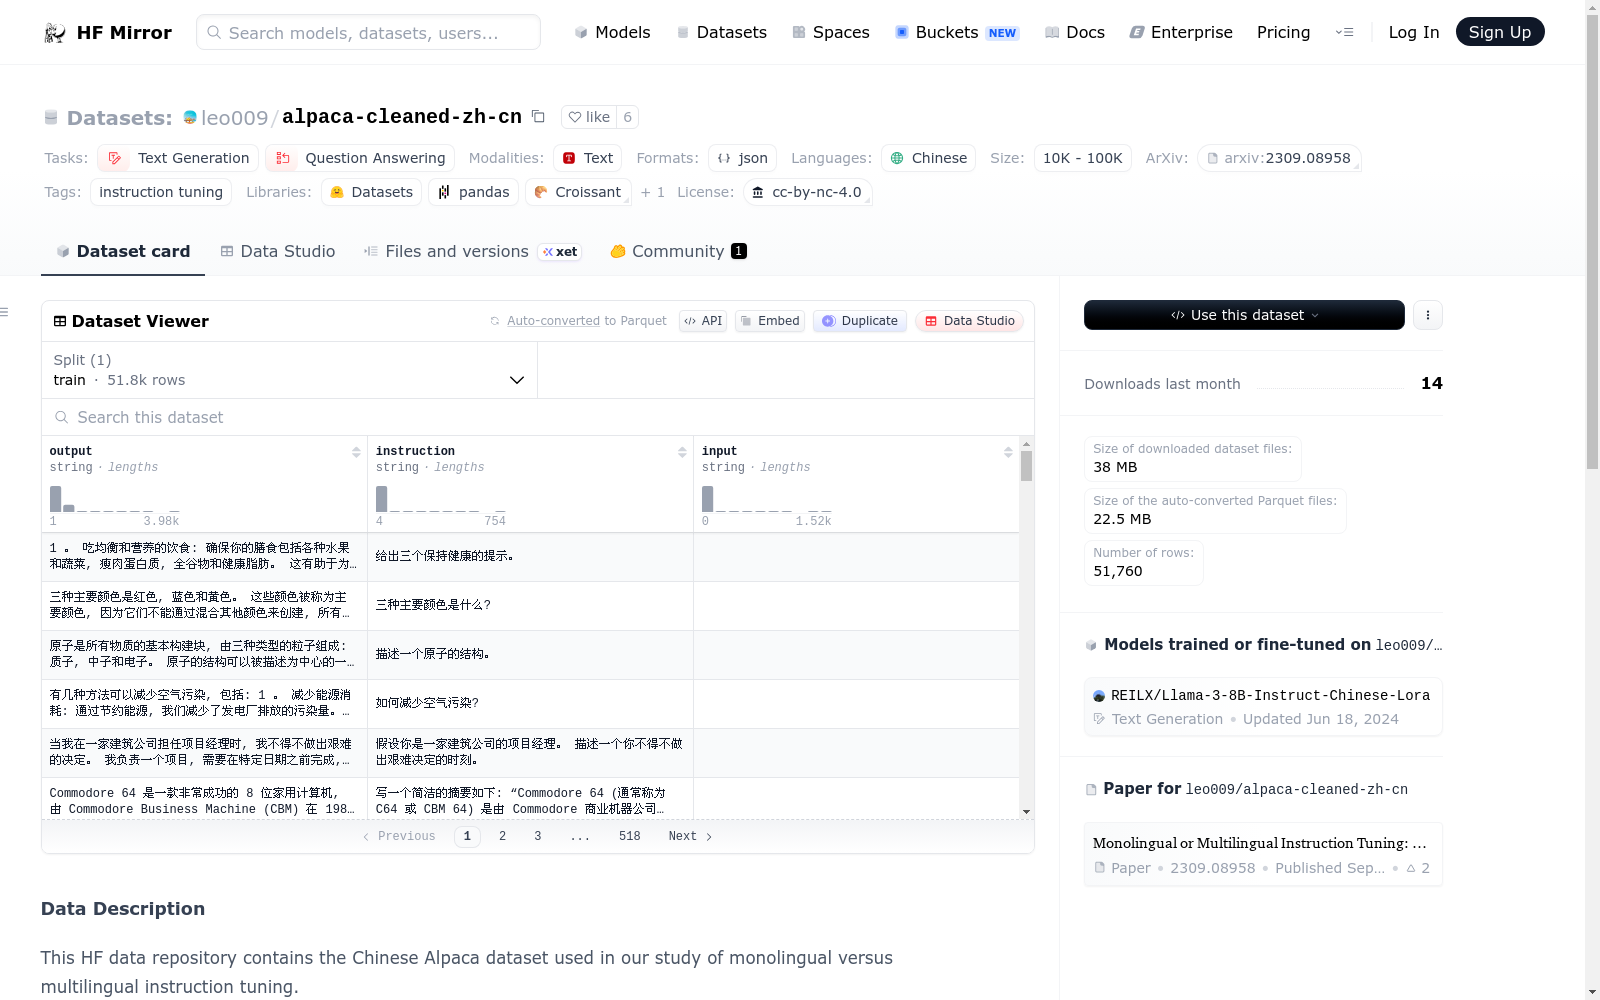The height and width of the screenshot is (1000, 1600).
Task: Click the instruction length histogram bar
Action: pyautogui.click(x=381, y=498)
